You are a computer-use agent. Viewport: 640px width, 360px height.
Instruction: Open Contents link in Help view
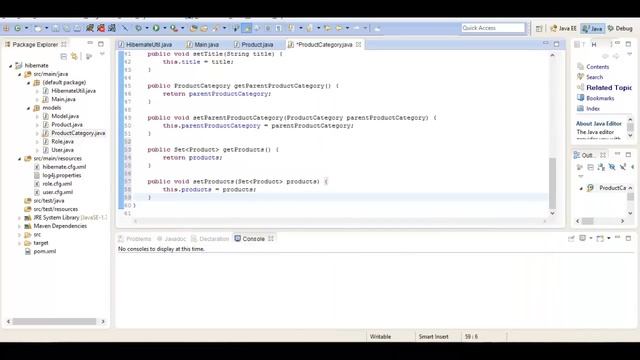(x=598, y=67)
